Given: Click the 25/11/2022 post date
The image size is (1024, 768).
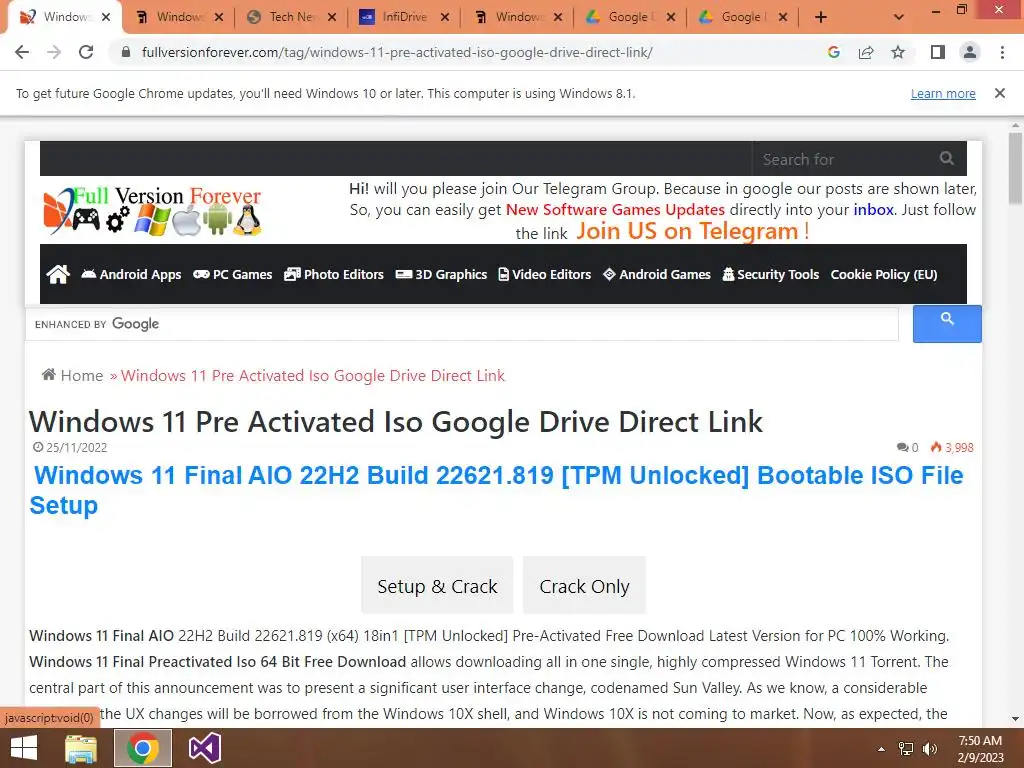Looking at the screenshot, I should pos(71,447).
